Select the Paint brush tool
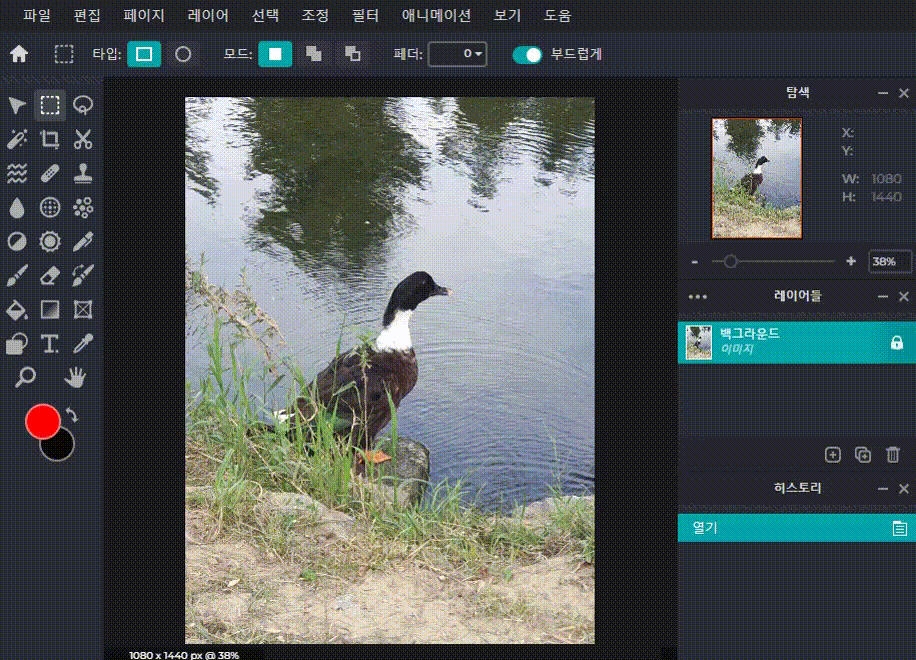 pos(17,276)
